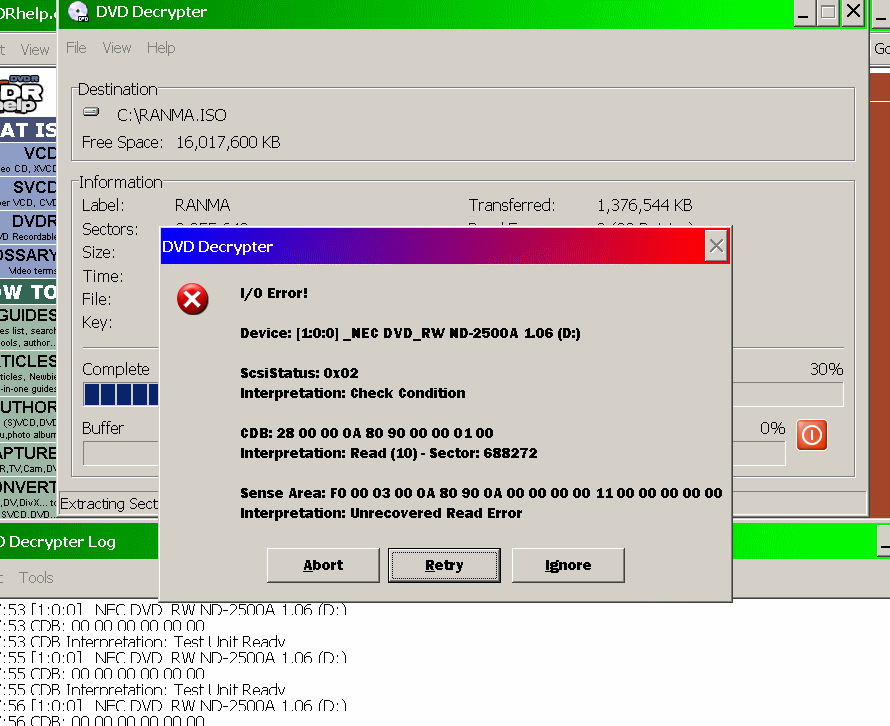Click the red error icon in the dialog
The width and height of the screenshot is (890, 726).
coord(192,299)
